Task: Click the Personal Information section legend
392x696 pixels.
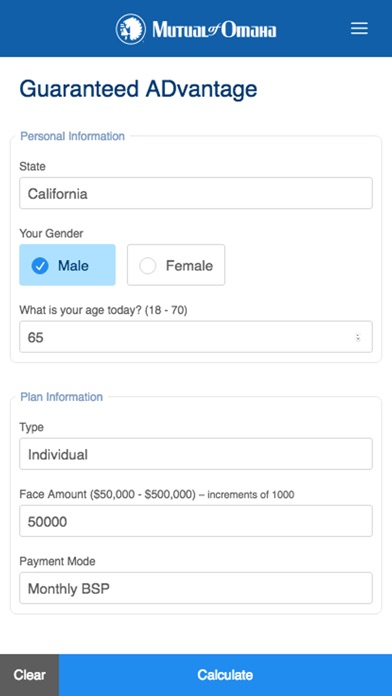Action: pos(72,136)
